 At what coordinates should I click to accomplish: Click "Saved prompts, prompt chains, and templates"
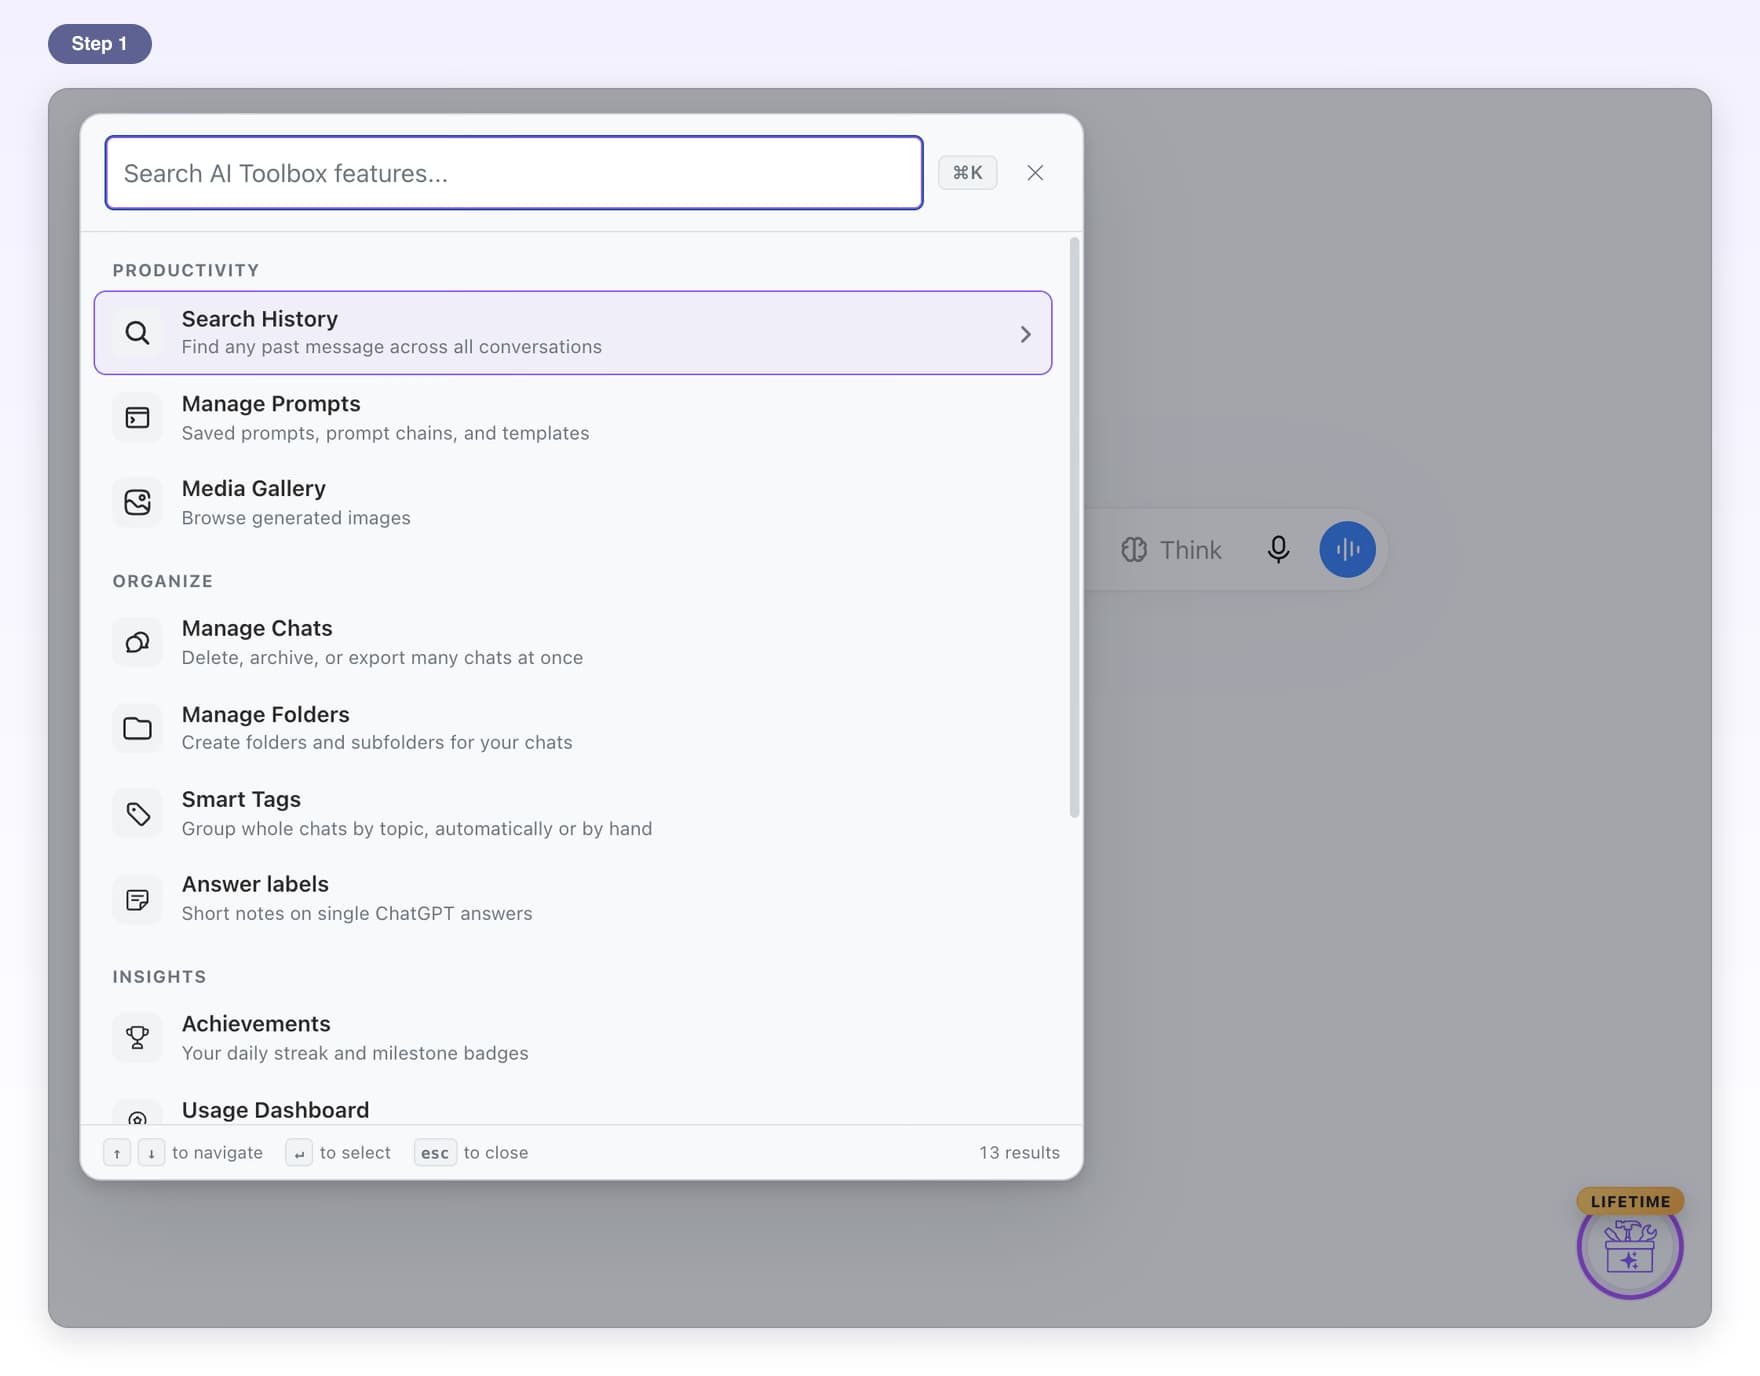(385, 433)
